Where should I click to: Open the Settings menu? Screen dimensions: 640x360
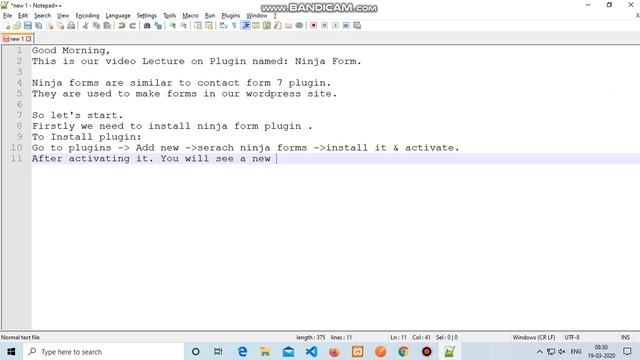click(x=147, y=16)
